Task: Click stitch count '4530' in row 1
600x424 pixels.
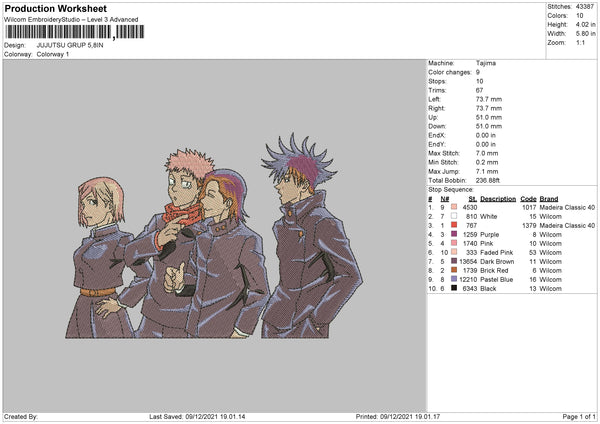Action: [470, 207]
